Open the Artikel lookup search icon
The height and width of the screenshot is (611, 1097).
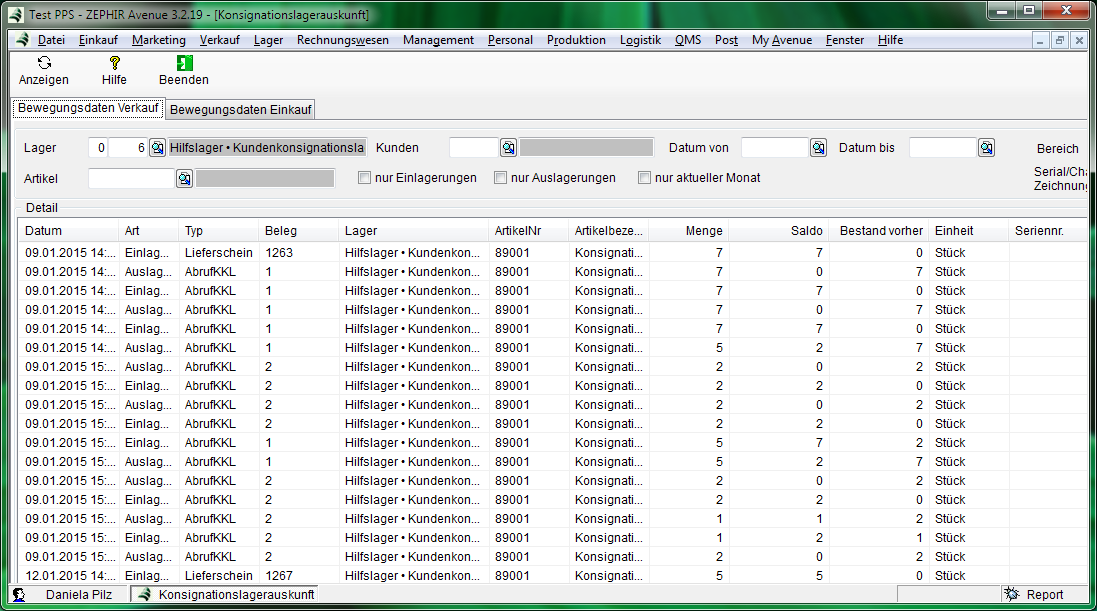coord(184,178)
